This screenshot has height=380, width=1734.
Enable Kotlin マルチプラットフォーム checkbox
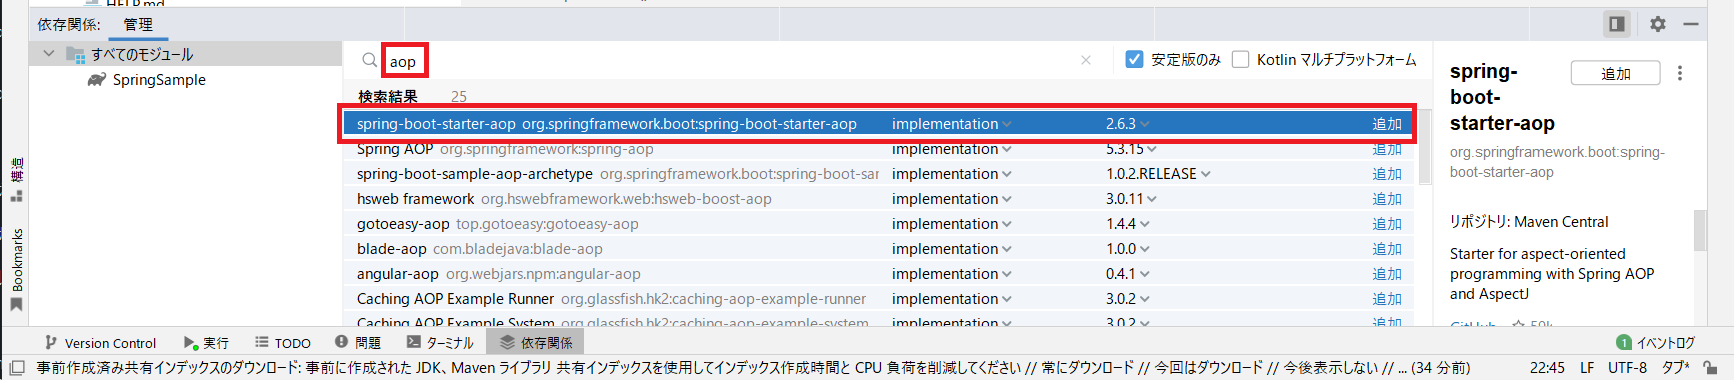click(x=1240, y=60)
